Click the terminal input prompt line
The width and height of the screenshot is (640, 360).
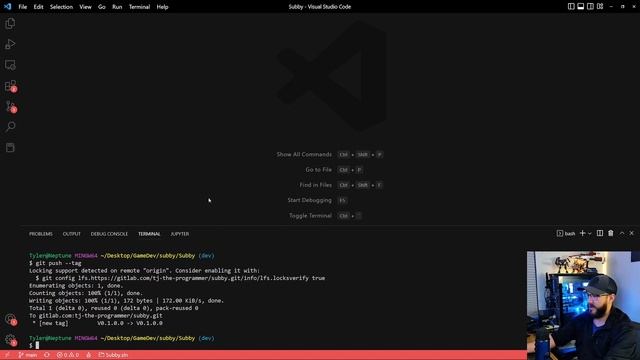click(34, 345)
